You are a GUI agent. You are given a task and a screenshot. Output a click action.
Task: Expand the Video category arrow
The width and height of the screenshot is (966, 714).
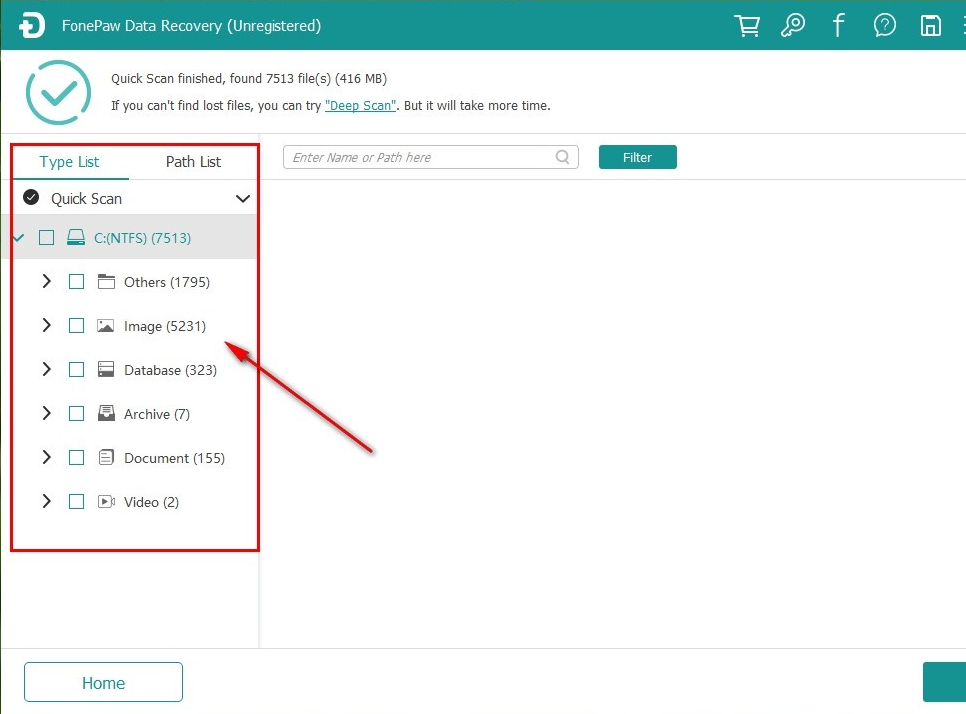point(46,501)
